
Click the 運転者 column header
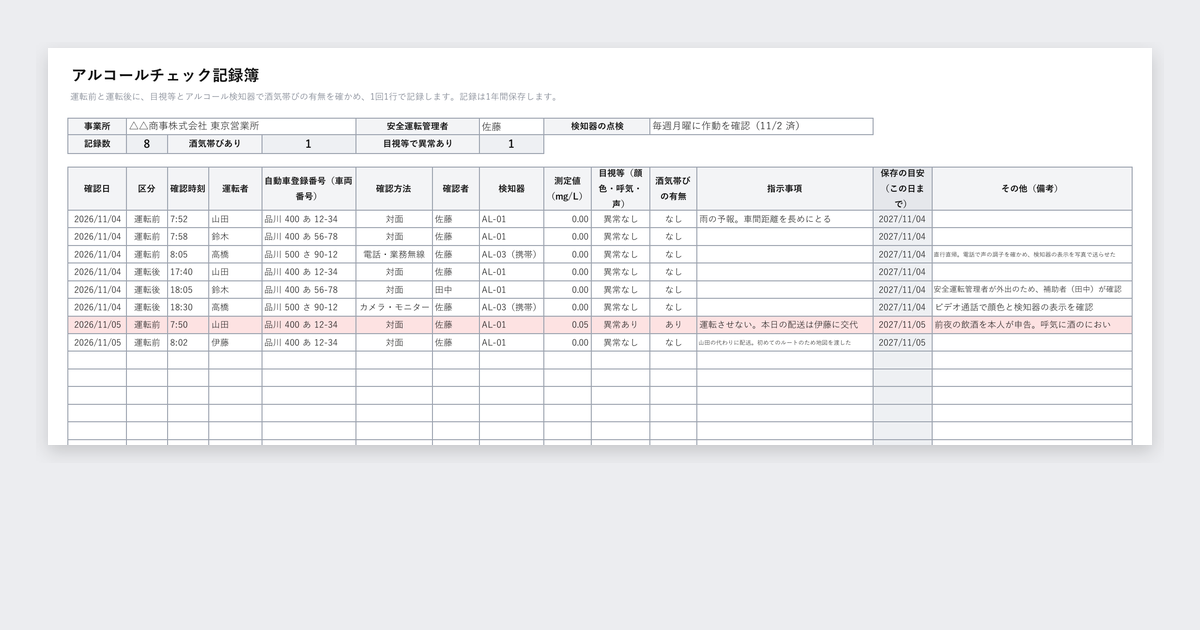click(x=235, y=189)
